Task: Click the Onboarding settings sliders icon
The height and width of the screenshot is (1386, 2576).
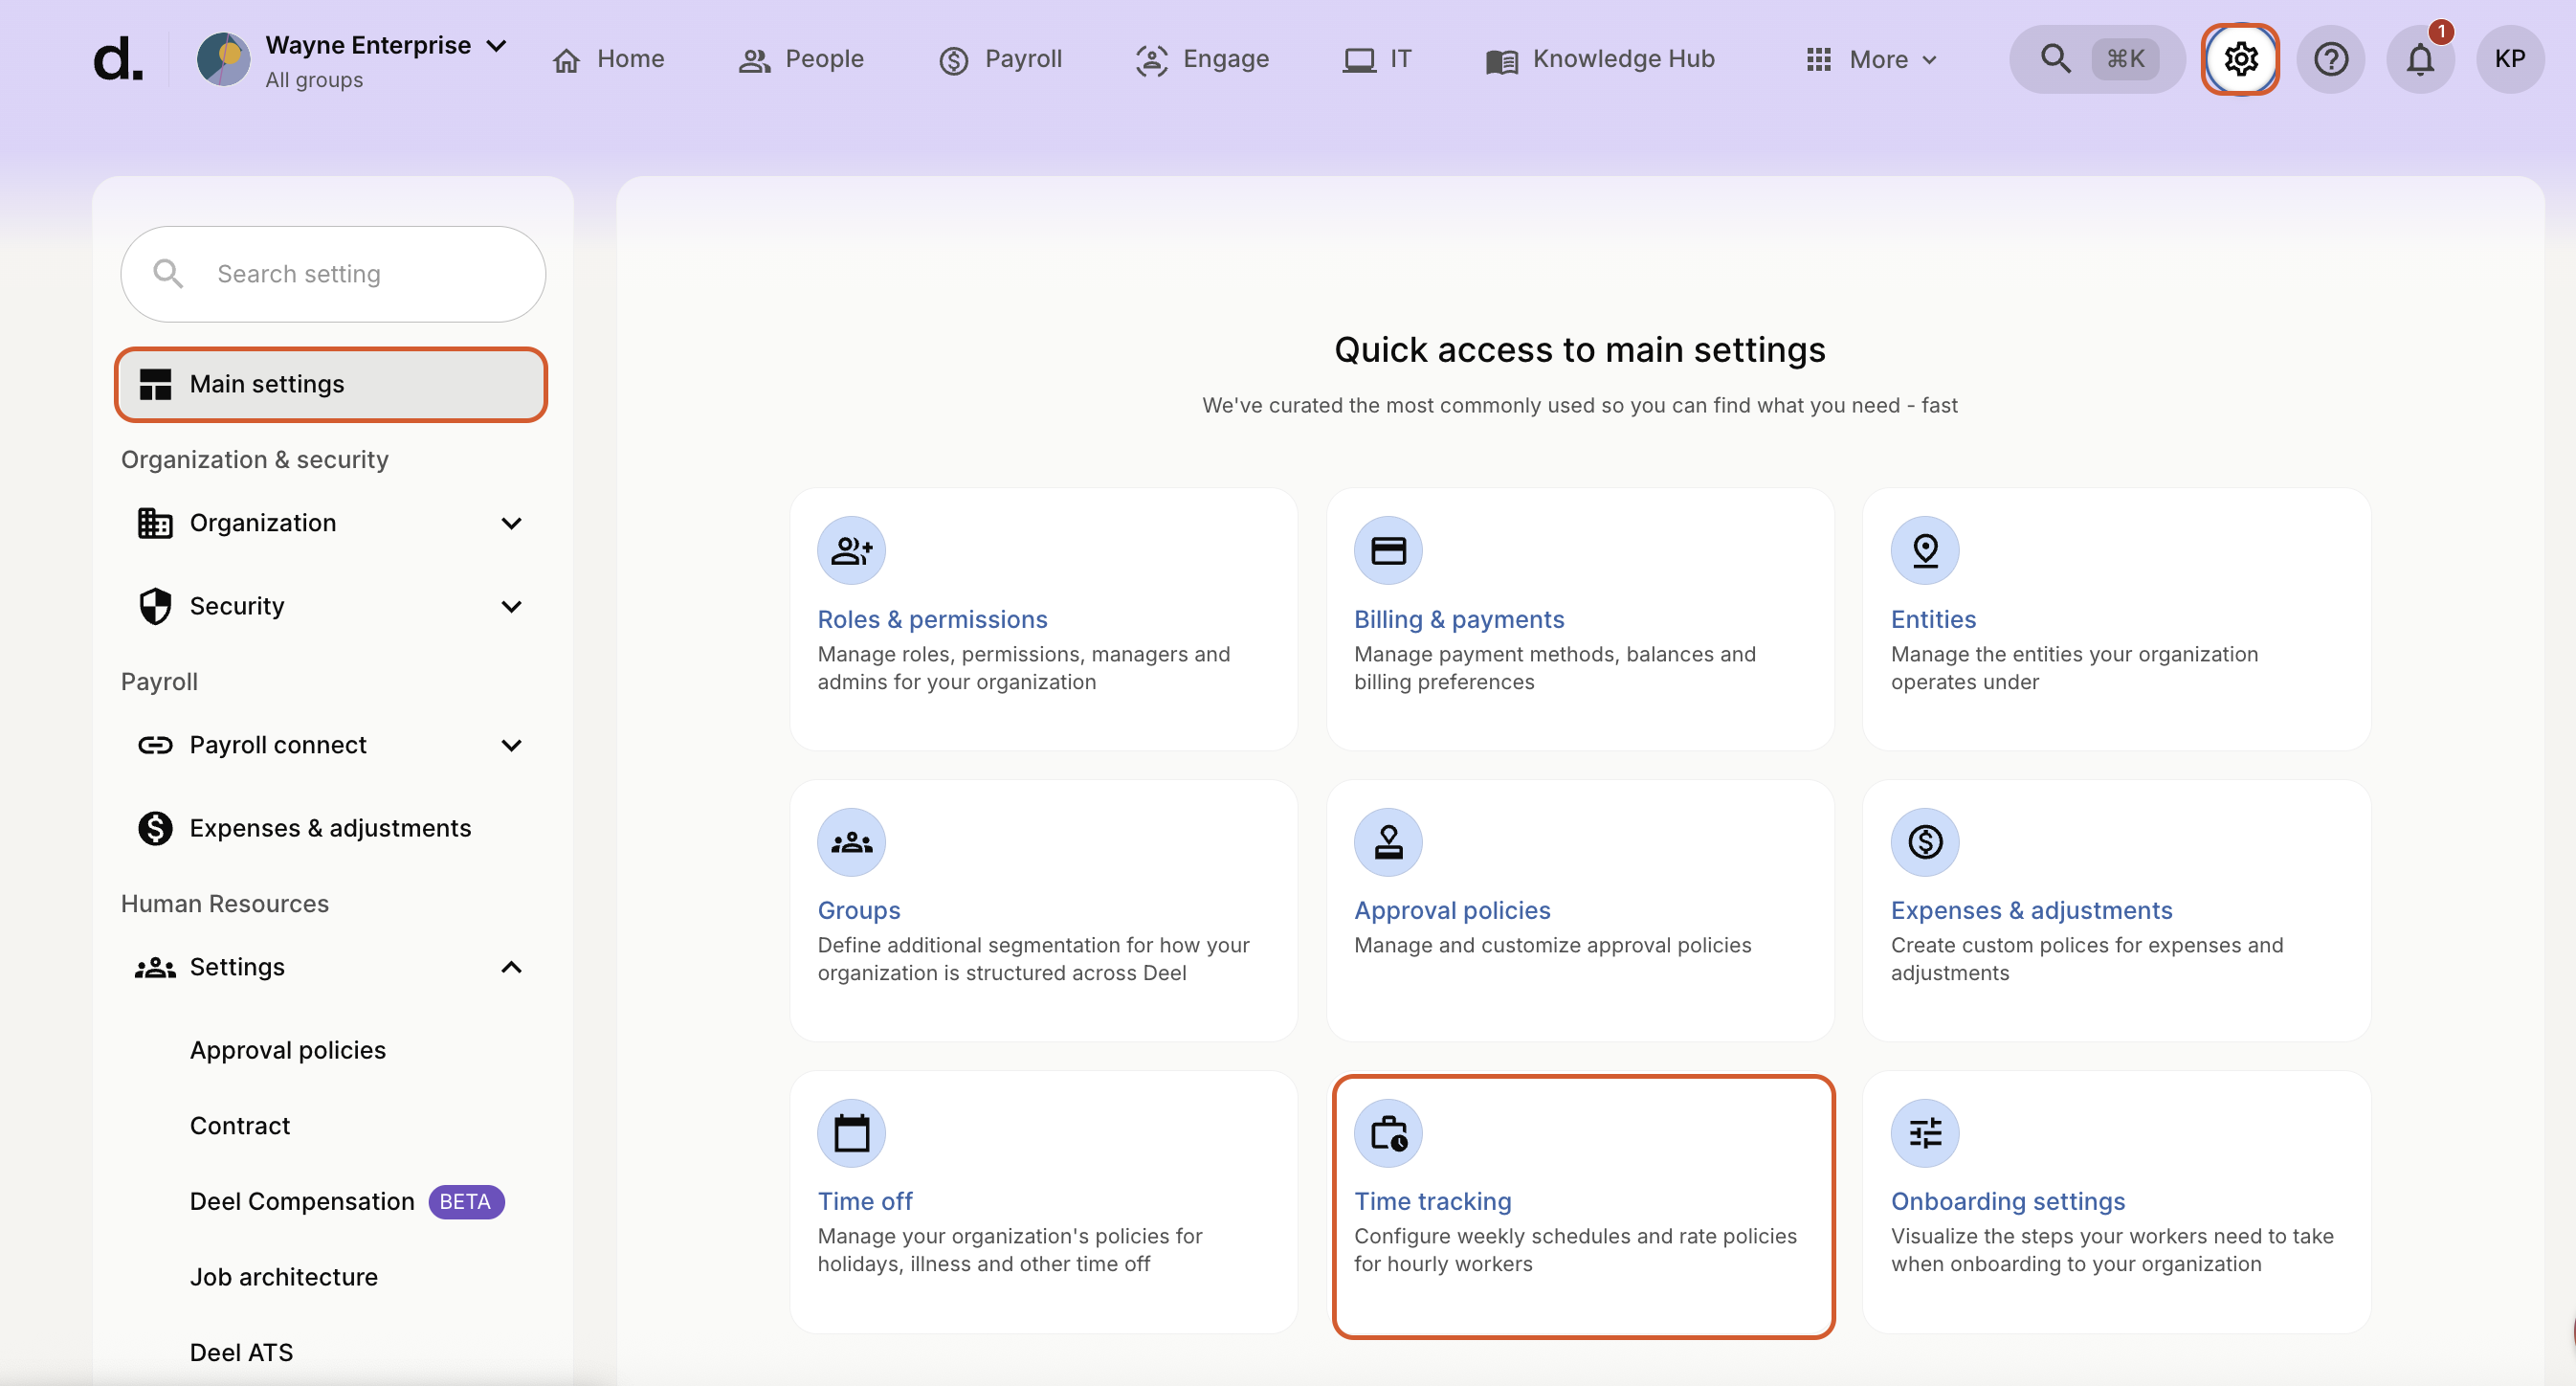Action: click(1924, 1133)
